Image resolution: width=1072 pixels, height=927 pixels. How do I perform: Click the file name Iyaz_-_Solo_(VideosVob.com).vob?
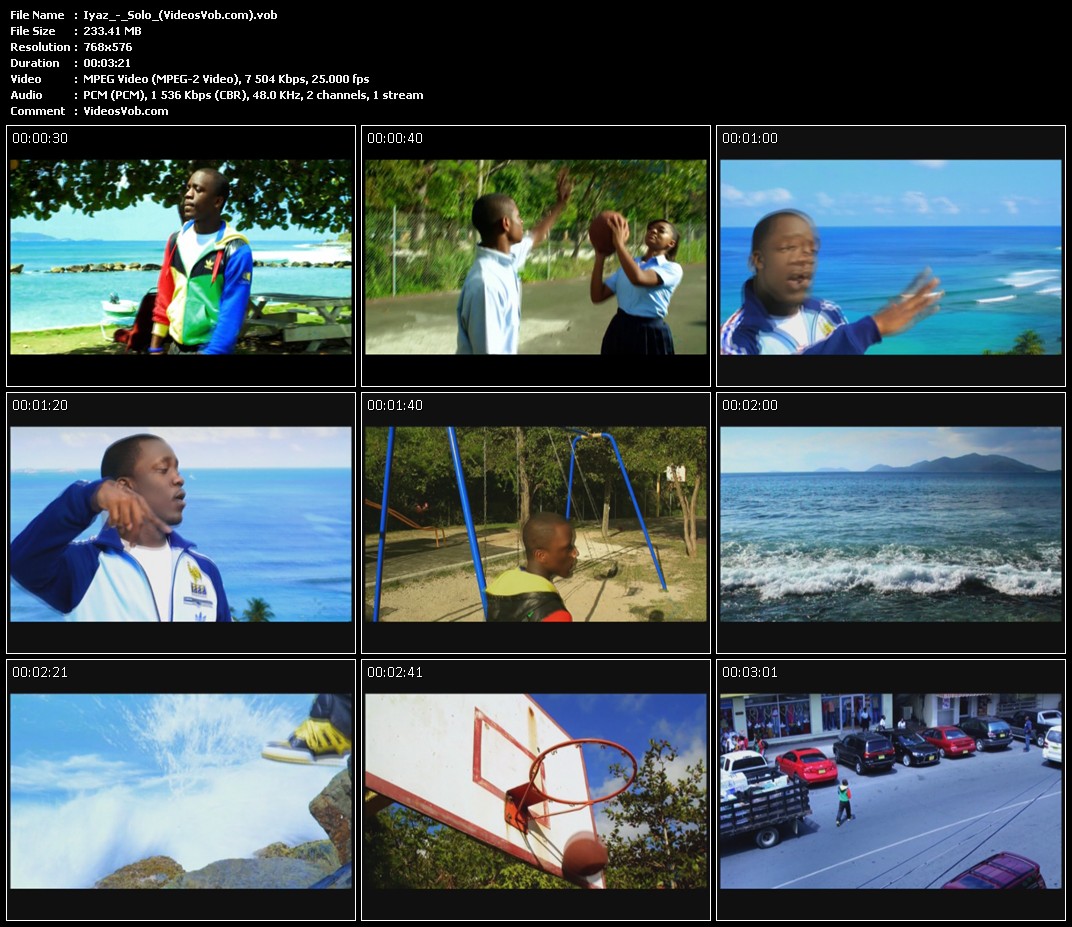[180, 15]
